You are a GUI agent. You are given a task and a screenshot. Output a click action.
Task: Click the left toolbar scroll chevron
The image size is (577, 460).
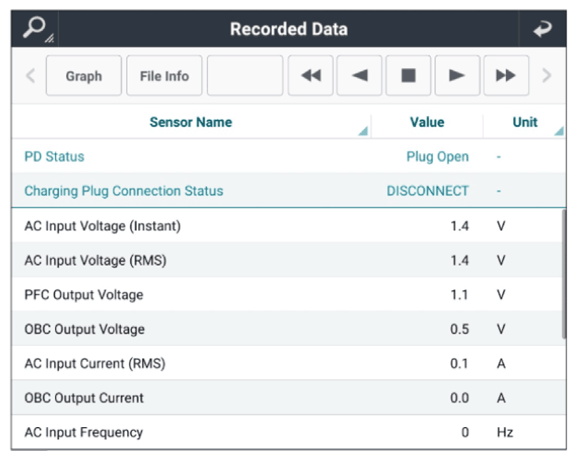pos(31,76)
